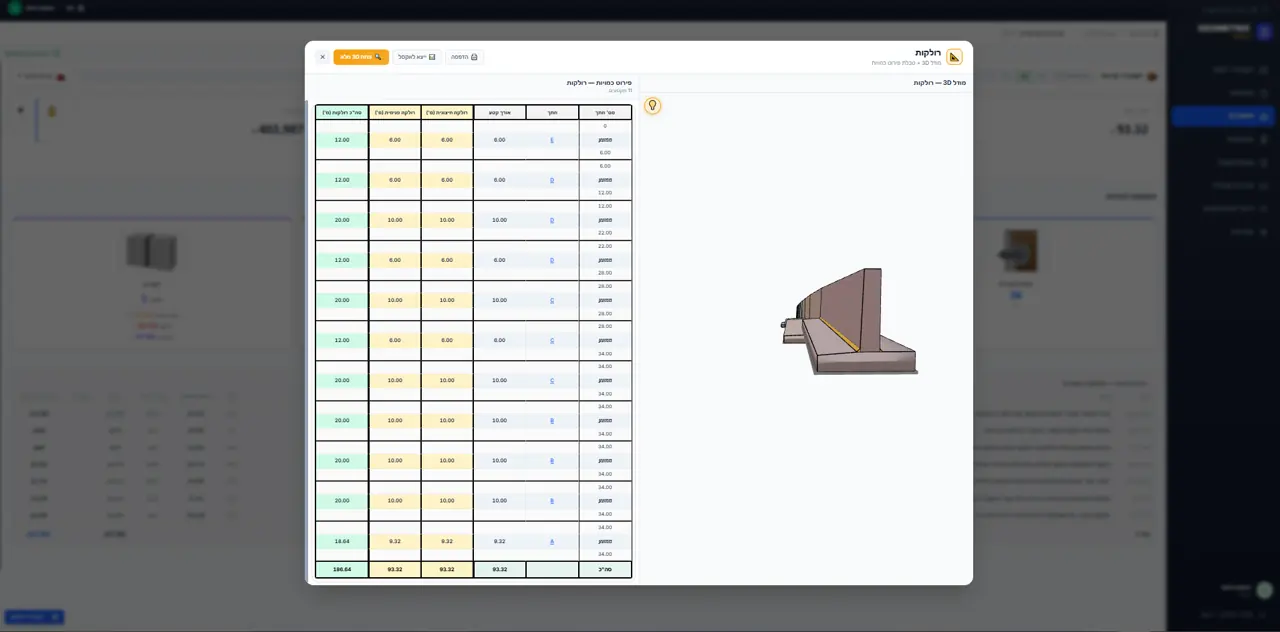
Task: Select the 3D model of the rolkot
Action: pos(850,322)
